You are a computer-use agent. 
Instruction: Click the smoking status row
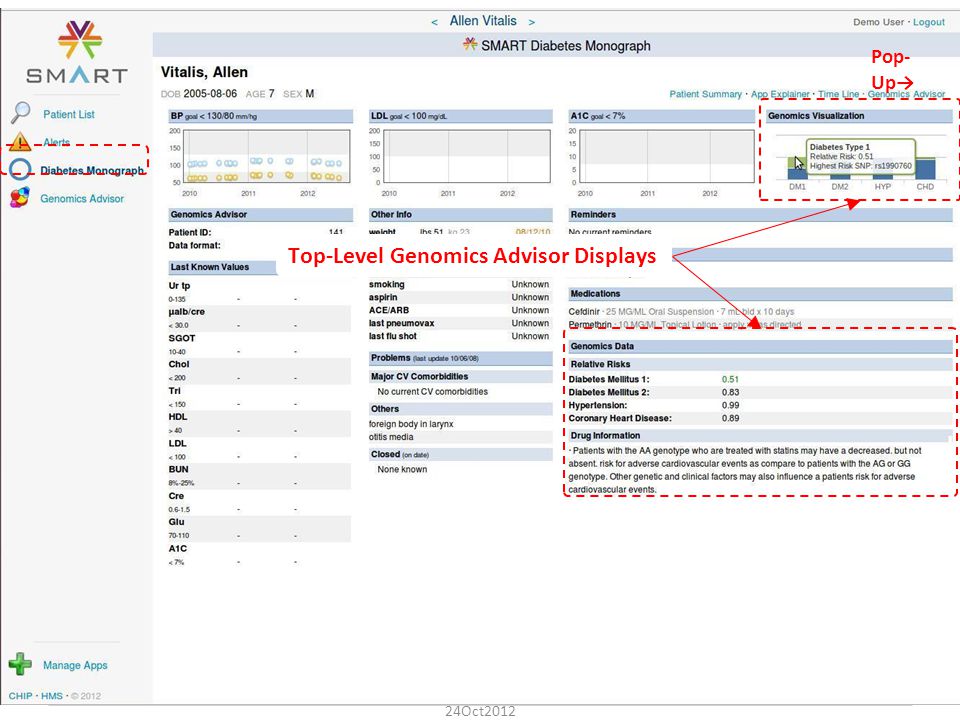[x=459, y=284]
